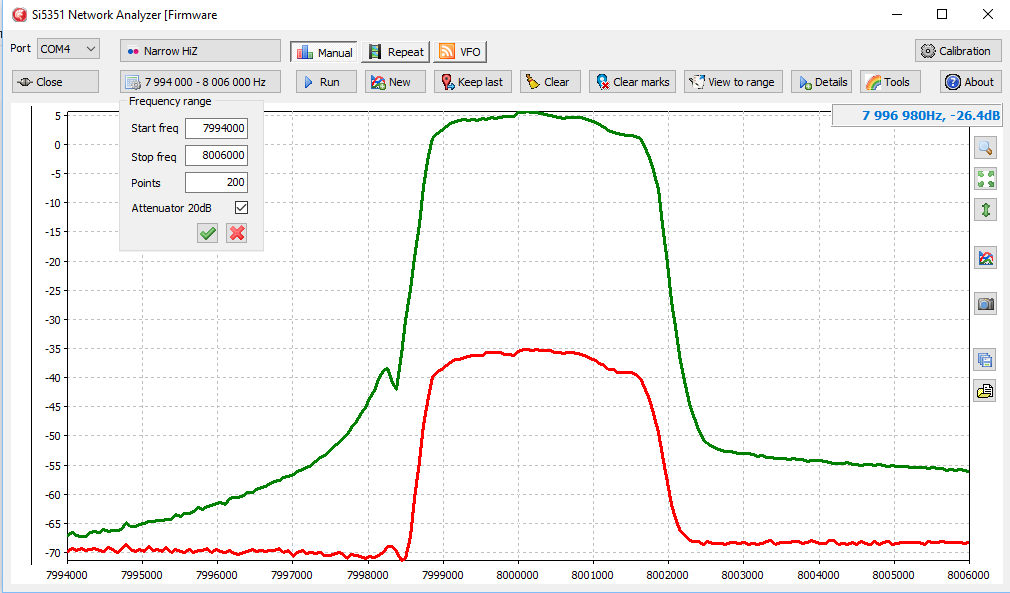Click the fit-to-view arrows icon

click(x=986, y=178)
